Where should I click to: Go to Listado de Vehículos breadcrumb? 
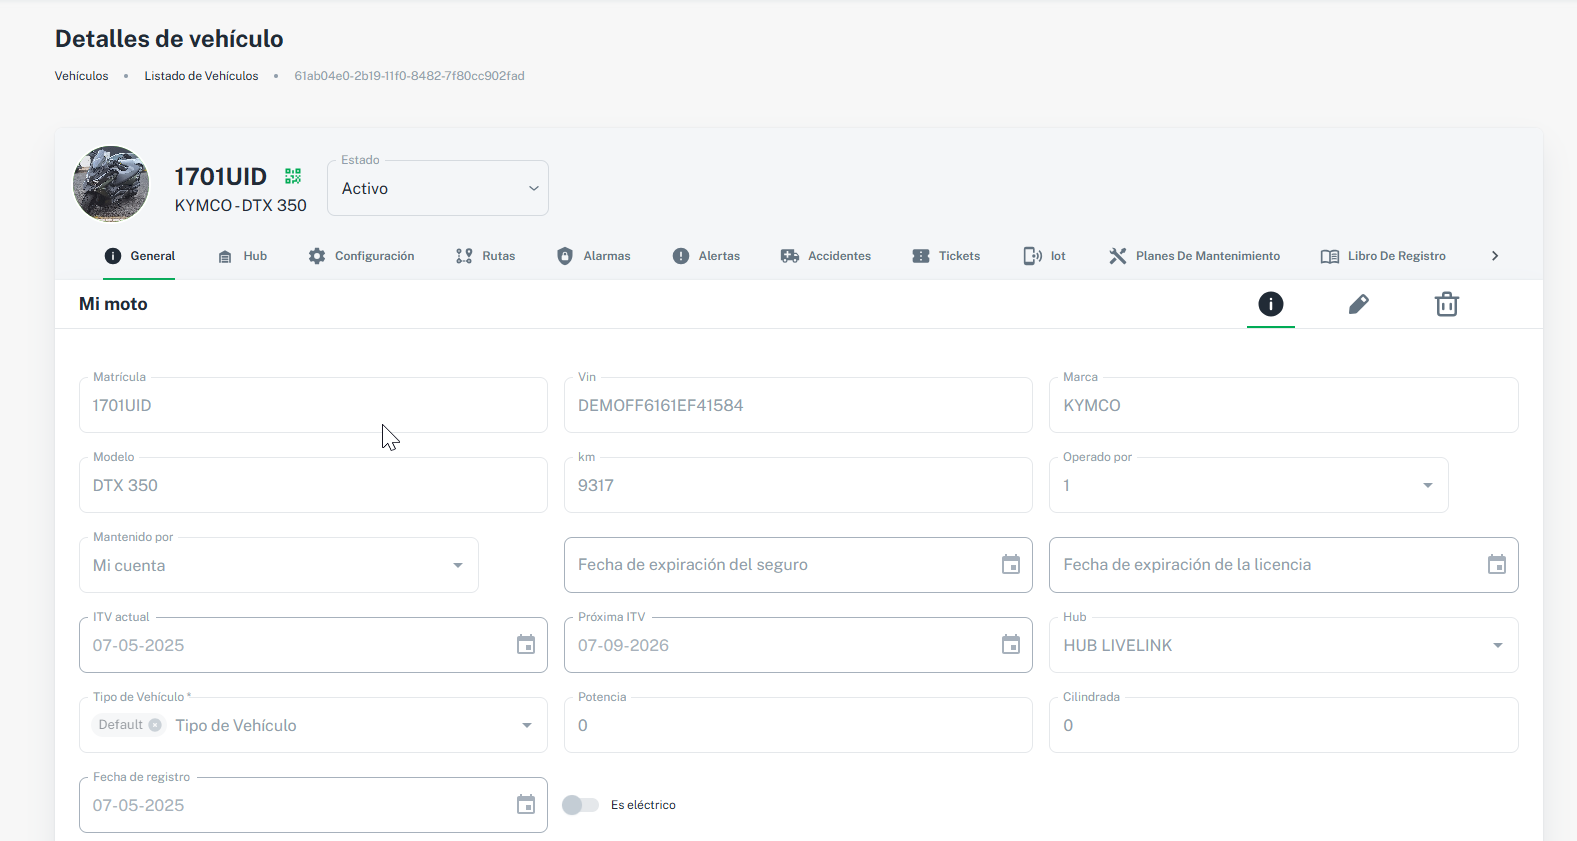tap(201, 76)
